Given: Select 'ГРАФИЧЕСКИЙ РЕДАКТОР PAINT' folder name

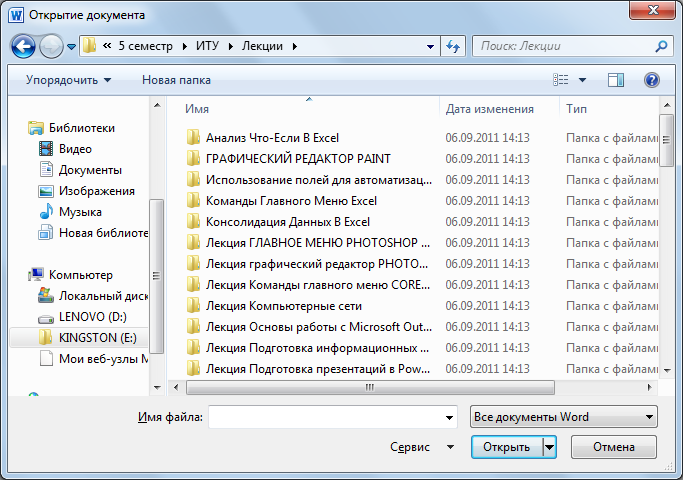Looking at the screenshot, I should [x=298, y=159].
